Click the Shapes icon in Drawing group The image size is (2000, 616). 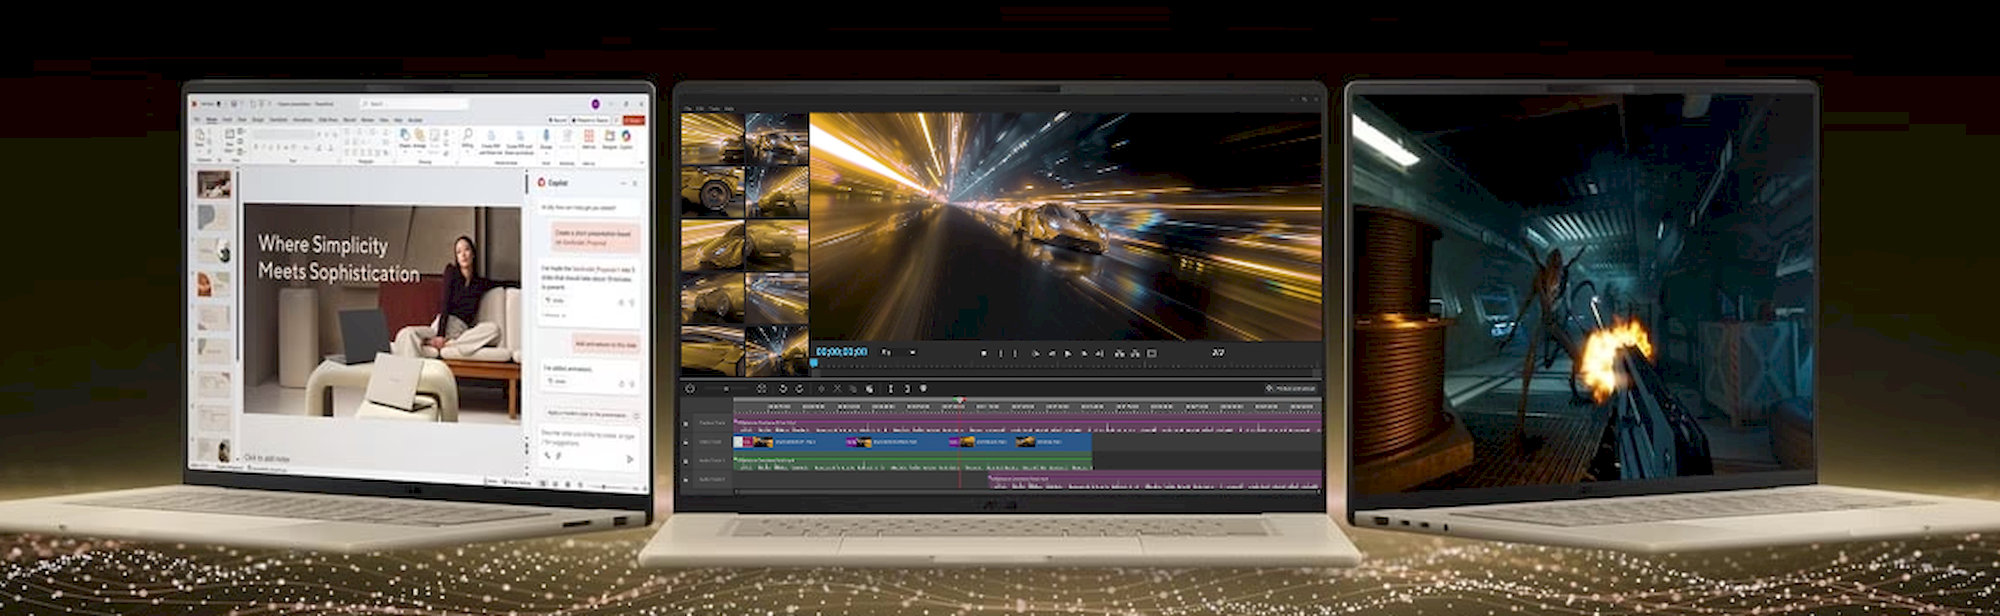405,135
